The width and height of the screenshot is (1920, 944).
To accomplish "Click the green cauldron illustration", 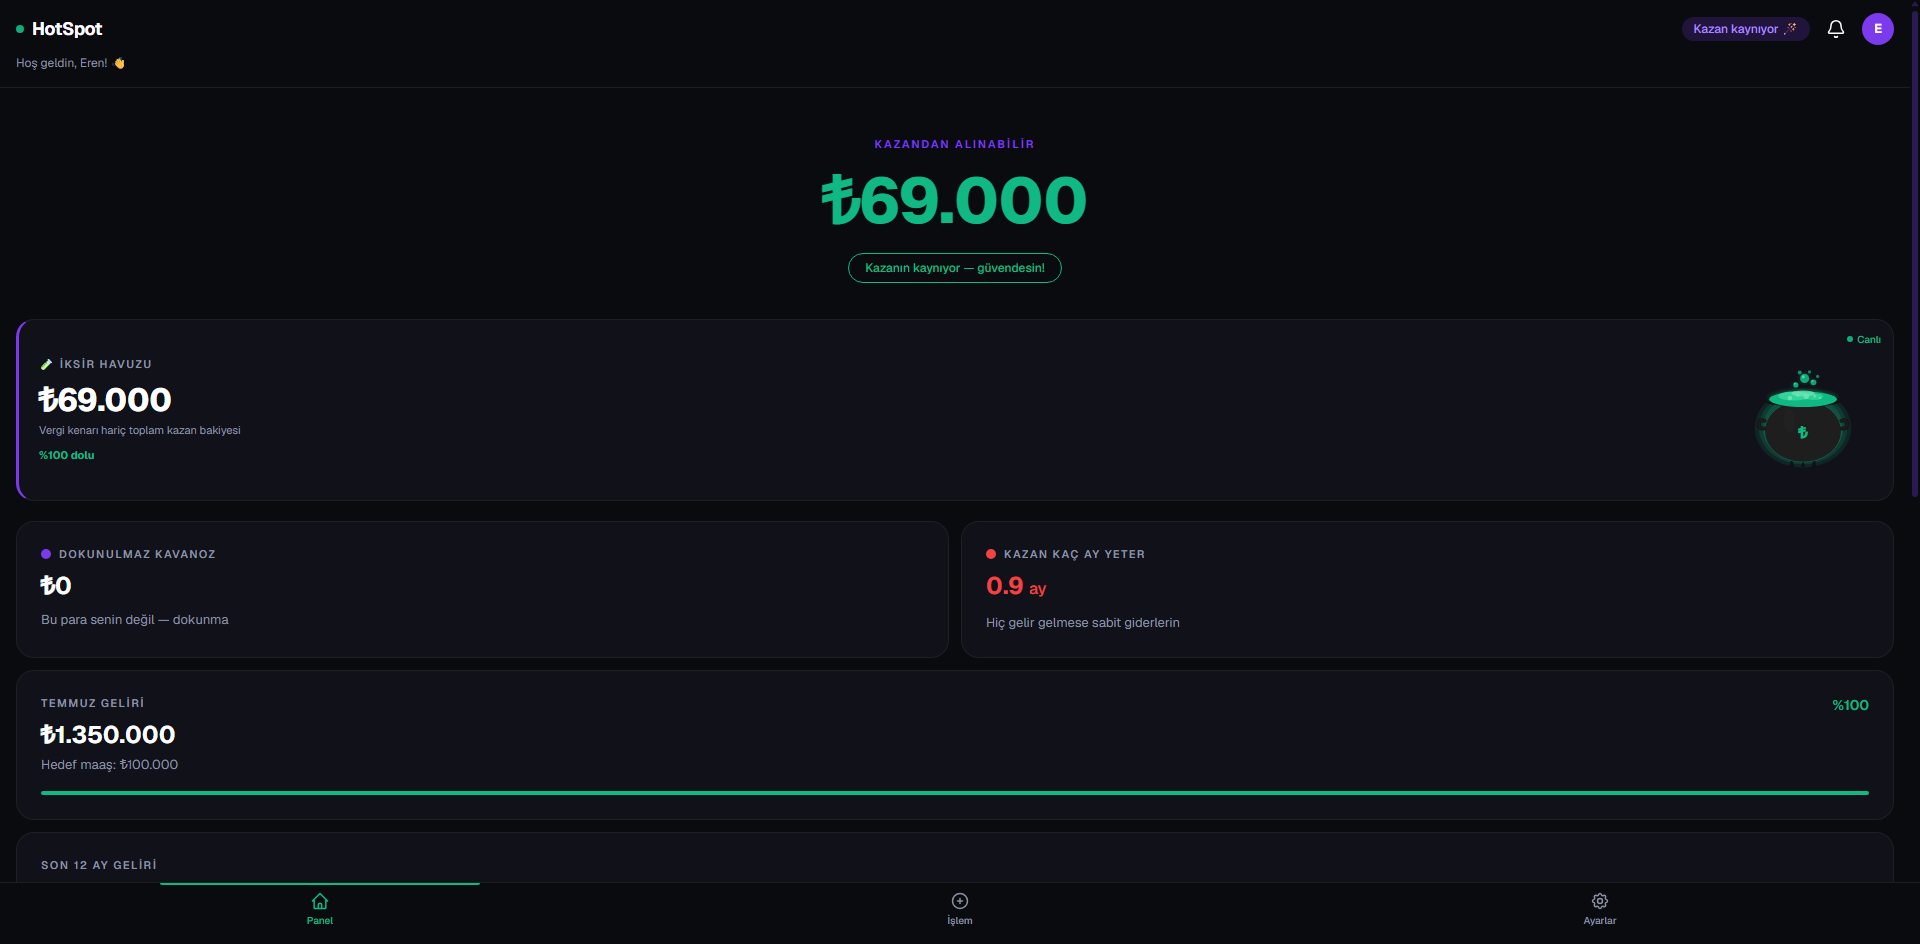I will (x=1803, y=418).
